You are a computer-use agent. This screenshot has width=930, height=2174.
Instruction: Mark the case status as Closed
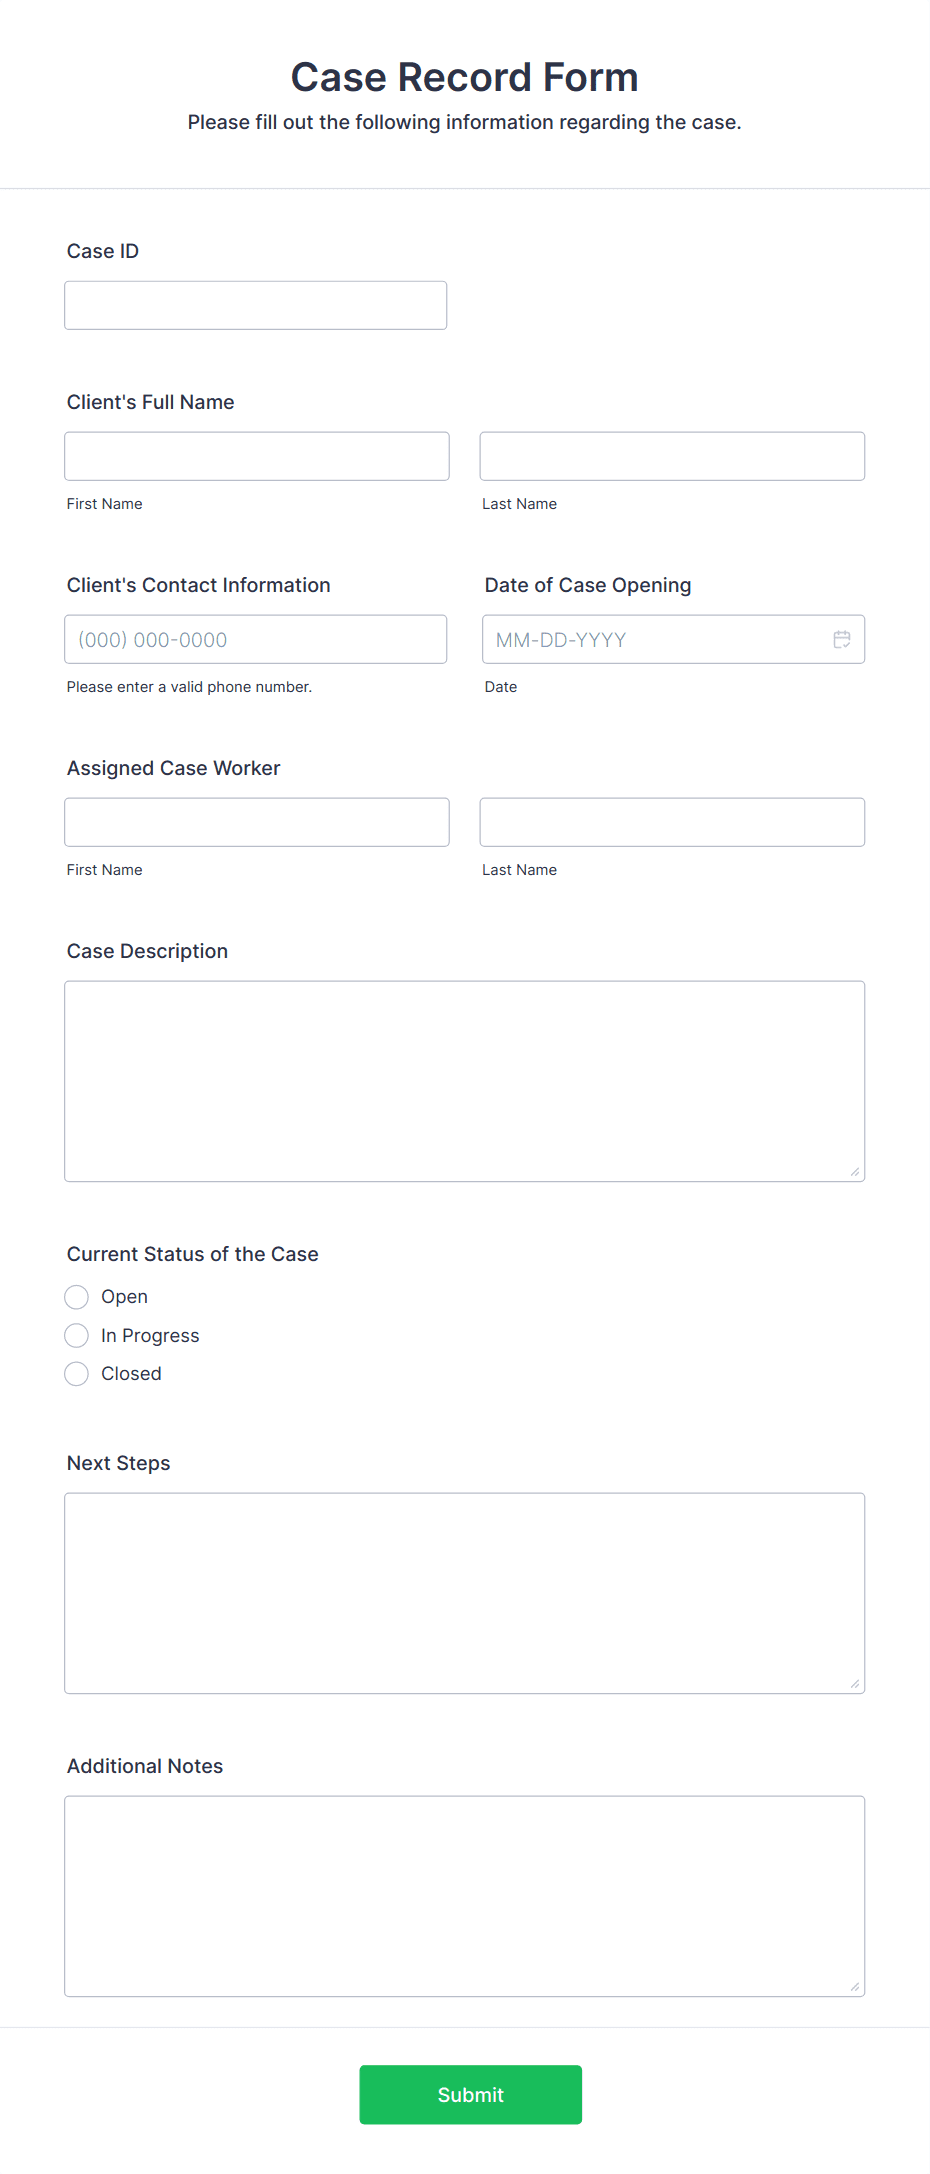point(77,1373)
